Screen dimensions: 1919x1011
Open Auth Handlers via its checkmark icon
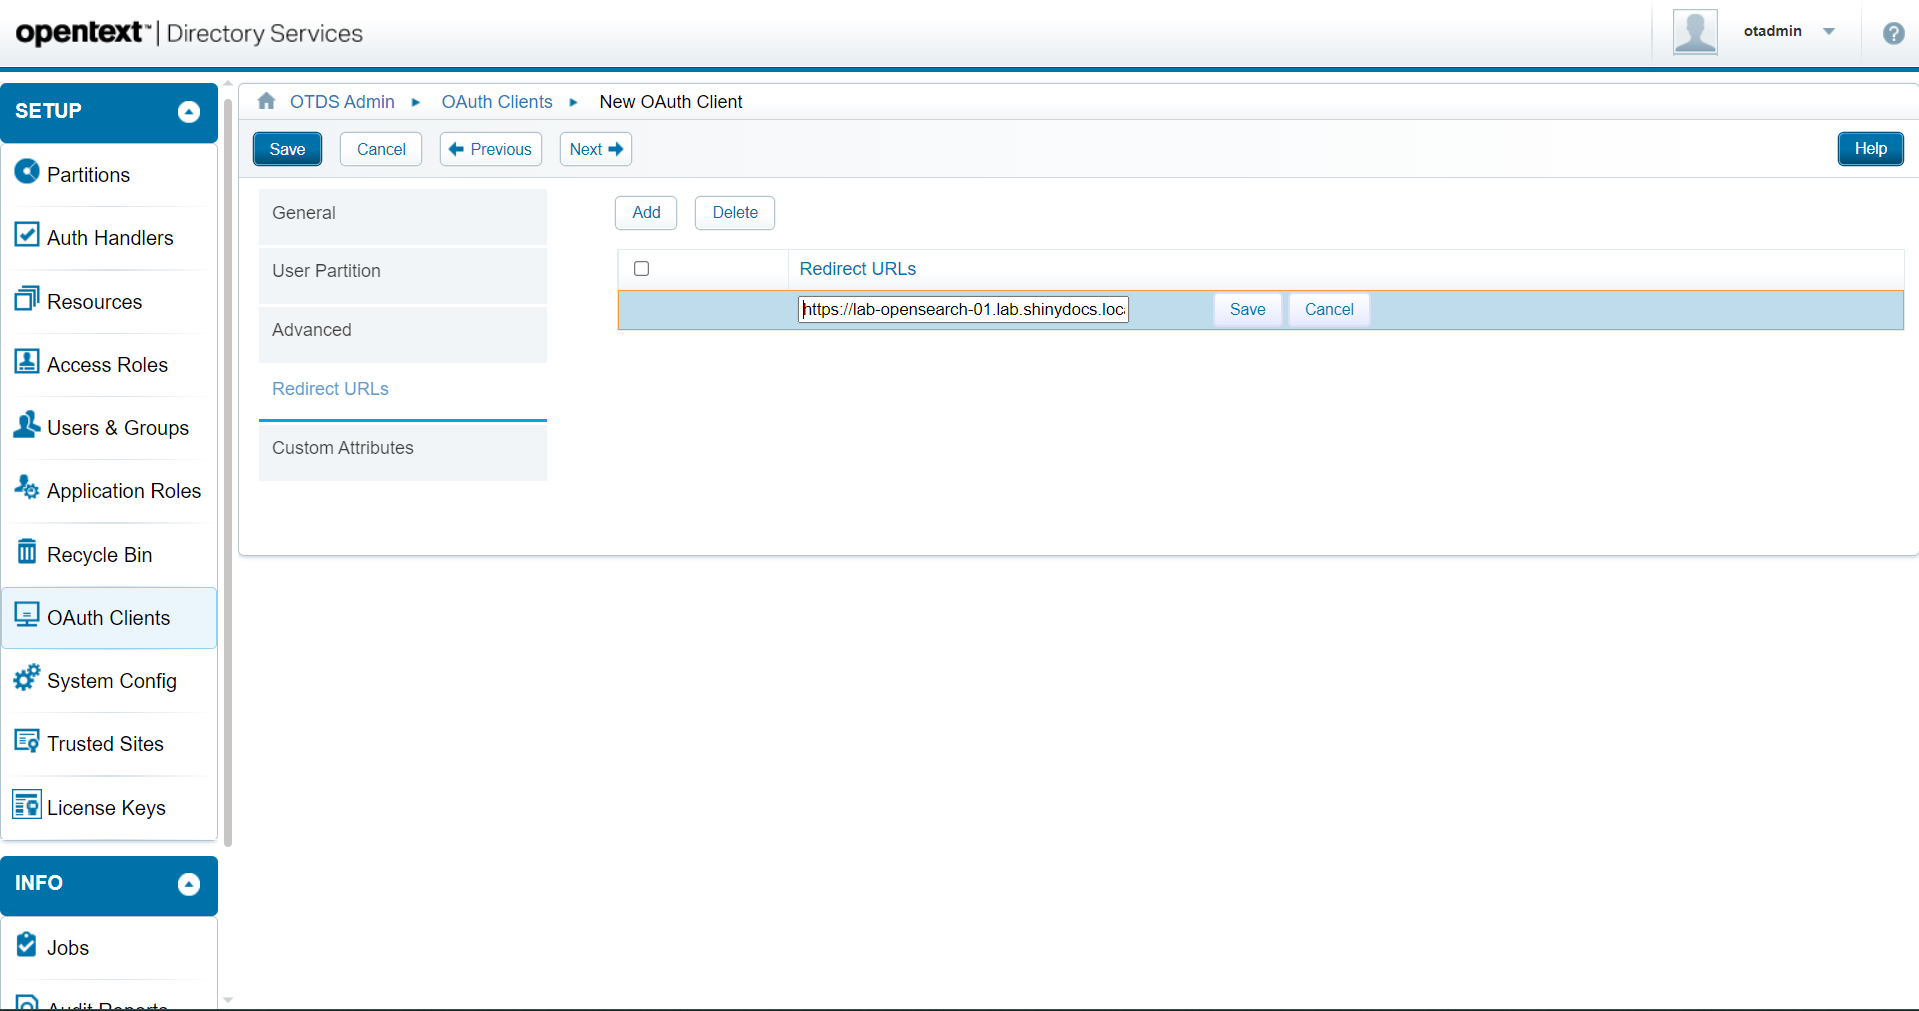27,235
